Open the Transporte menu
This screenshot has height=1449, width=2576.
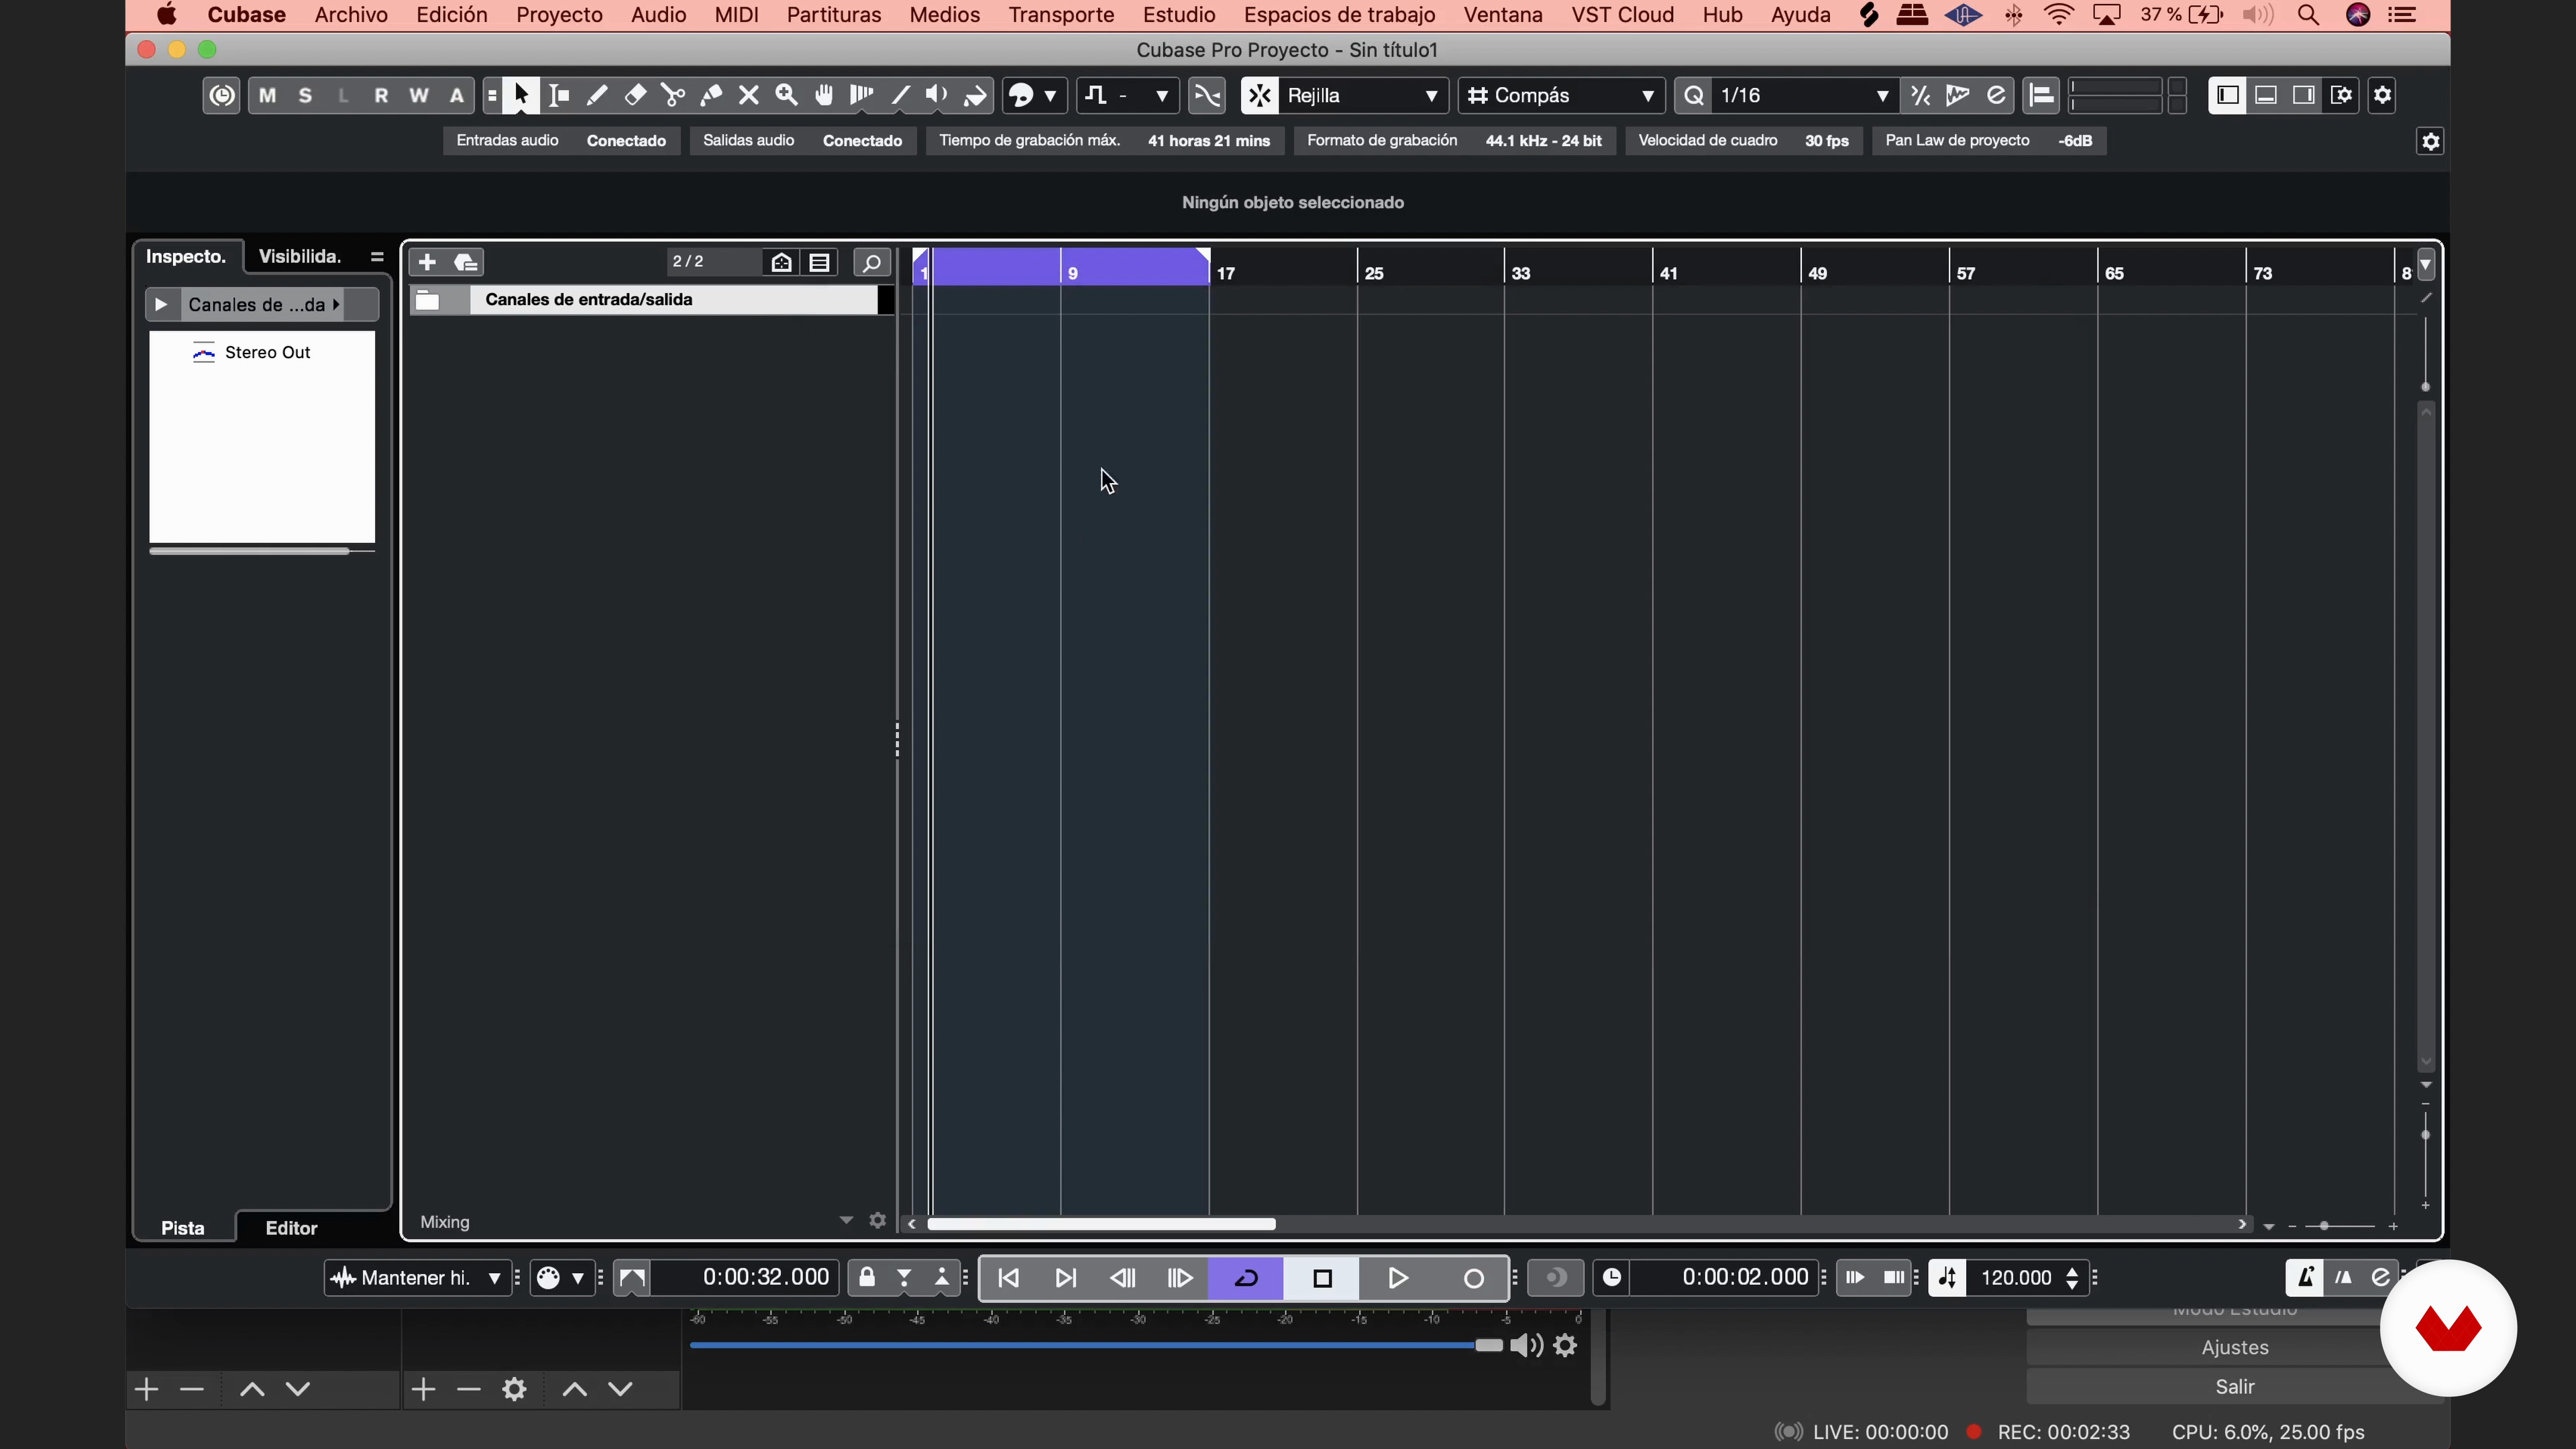point(1061,15)
